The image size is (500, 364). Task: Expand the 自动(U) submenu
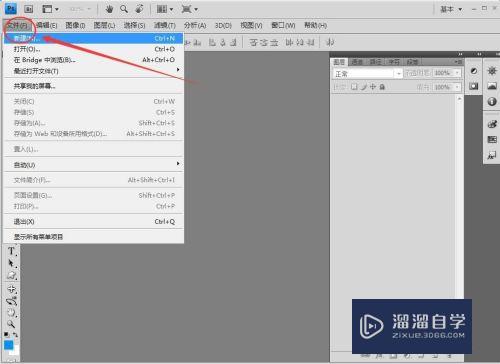[x=94, y=165]
